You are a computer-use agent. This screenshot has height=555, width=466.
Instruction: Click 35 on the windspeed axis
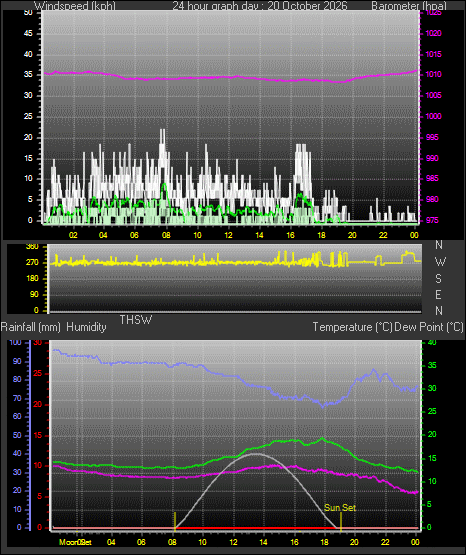(28, 74)
